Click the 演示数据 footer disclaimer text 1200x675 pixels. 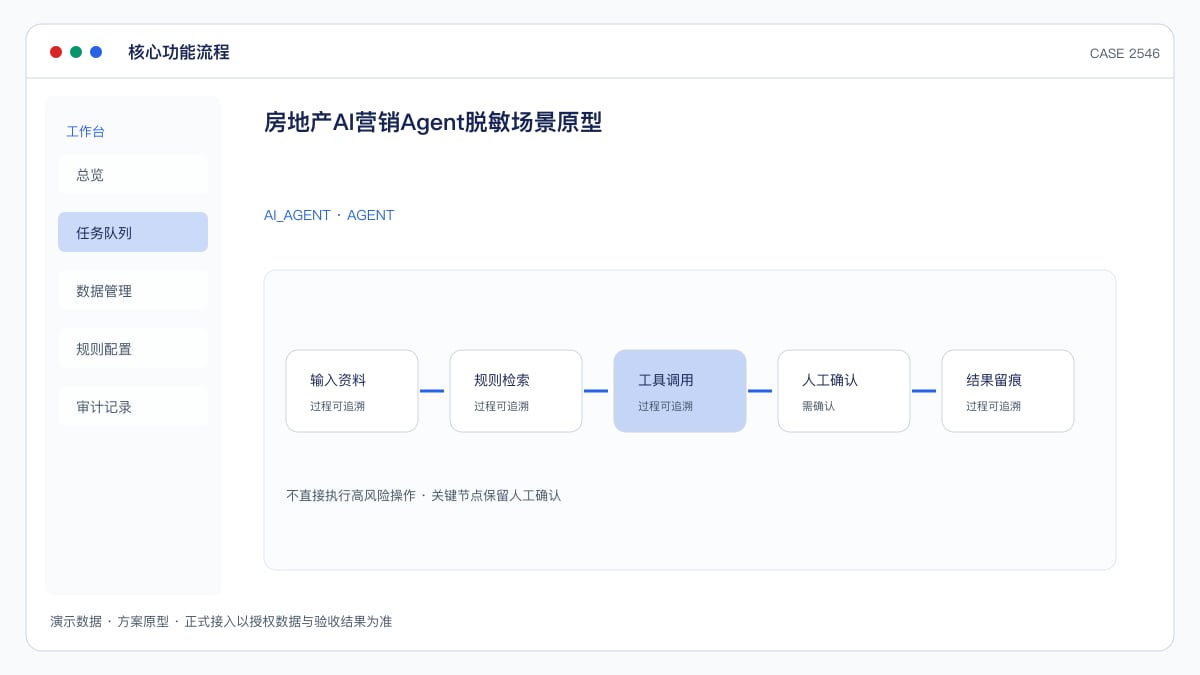coord(221,621)
